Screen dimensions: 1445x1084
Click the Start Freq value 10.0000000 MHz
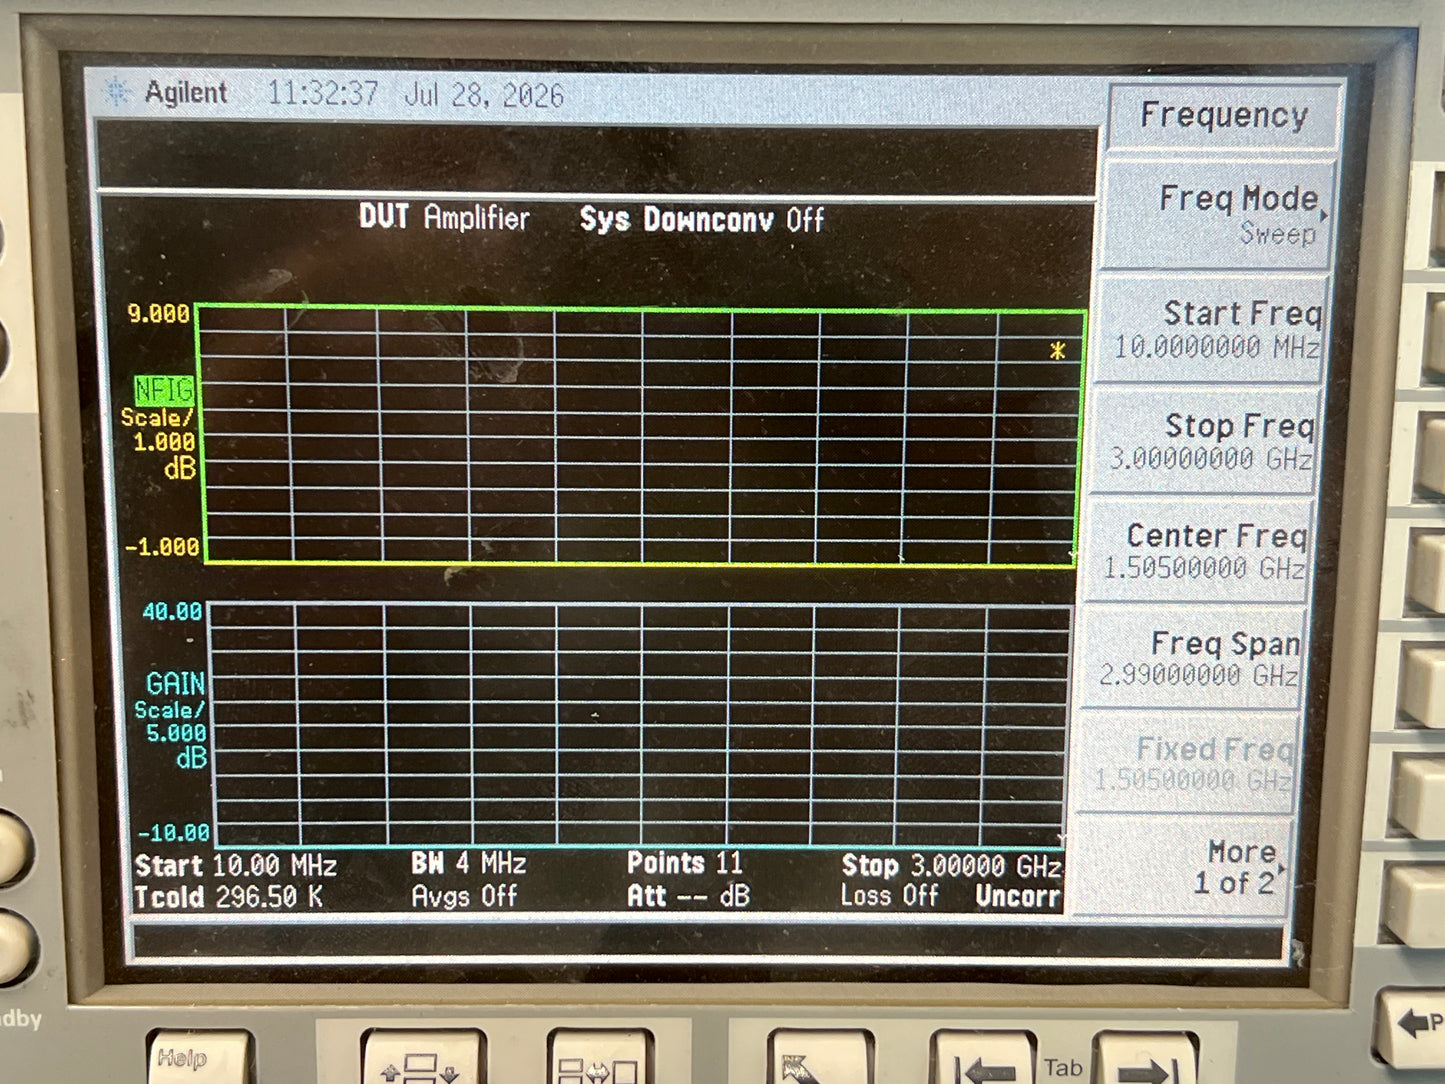coord(1217,348)
